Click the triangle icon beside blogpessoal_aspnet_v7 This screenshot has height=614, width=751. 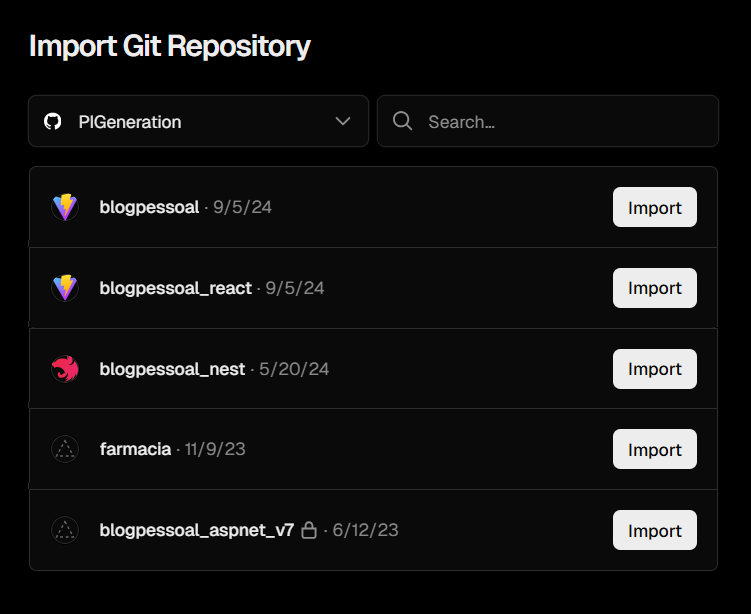[x=65, y=530]
